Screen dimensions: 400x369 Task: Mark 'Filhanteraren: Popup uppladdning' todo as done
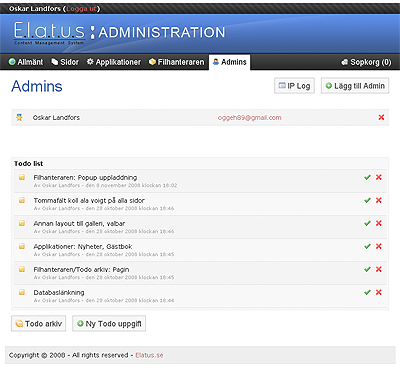tap(368, 177)
